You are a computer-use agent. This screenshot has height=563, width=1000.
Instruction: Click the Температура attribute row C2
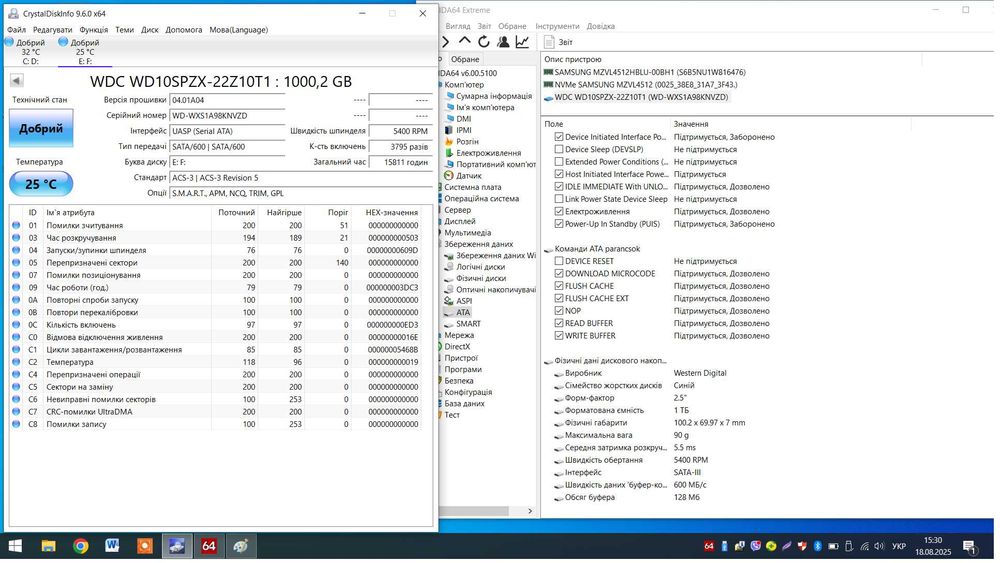tap(216, 362)
